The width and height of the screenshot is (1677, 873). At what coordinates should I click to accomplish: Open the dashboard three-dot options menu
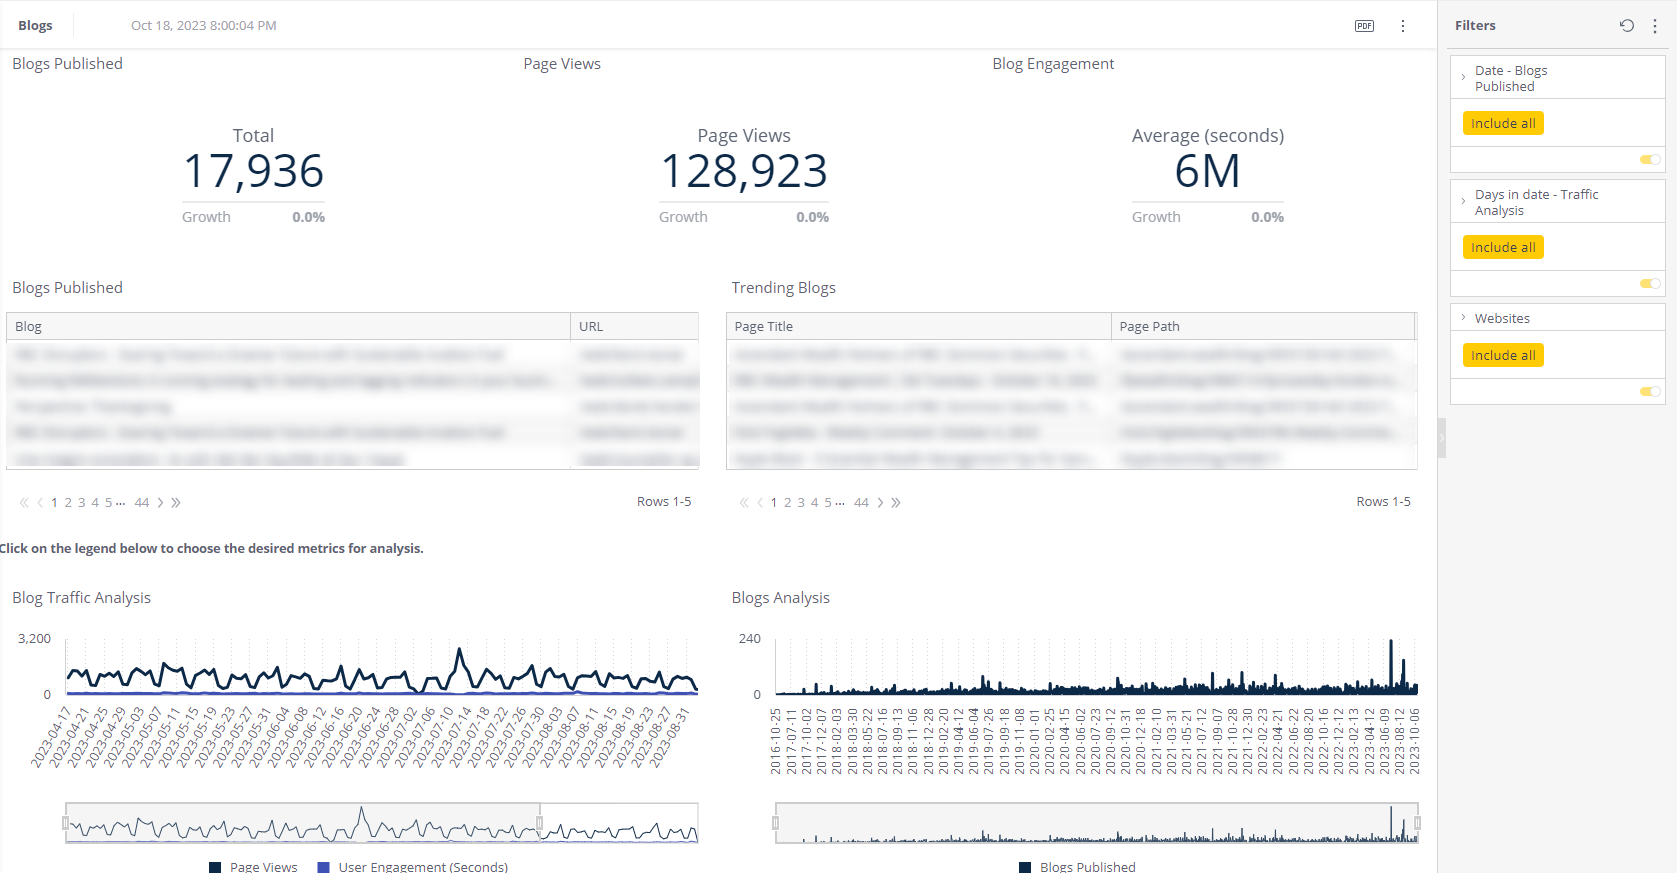(x=1403, y=26)
